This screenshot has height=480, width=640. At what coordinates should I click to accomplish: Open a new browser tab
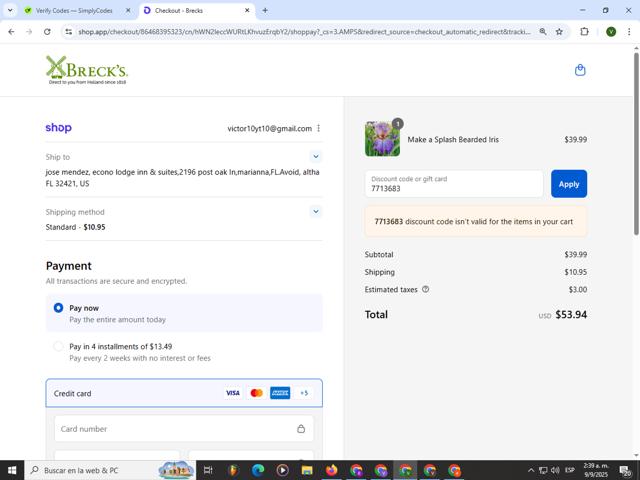pos(265,11)
